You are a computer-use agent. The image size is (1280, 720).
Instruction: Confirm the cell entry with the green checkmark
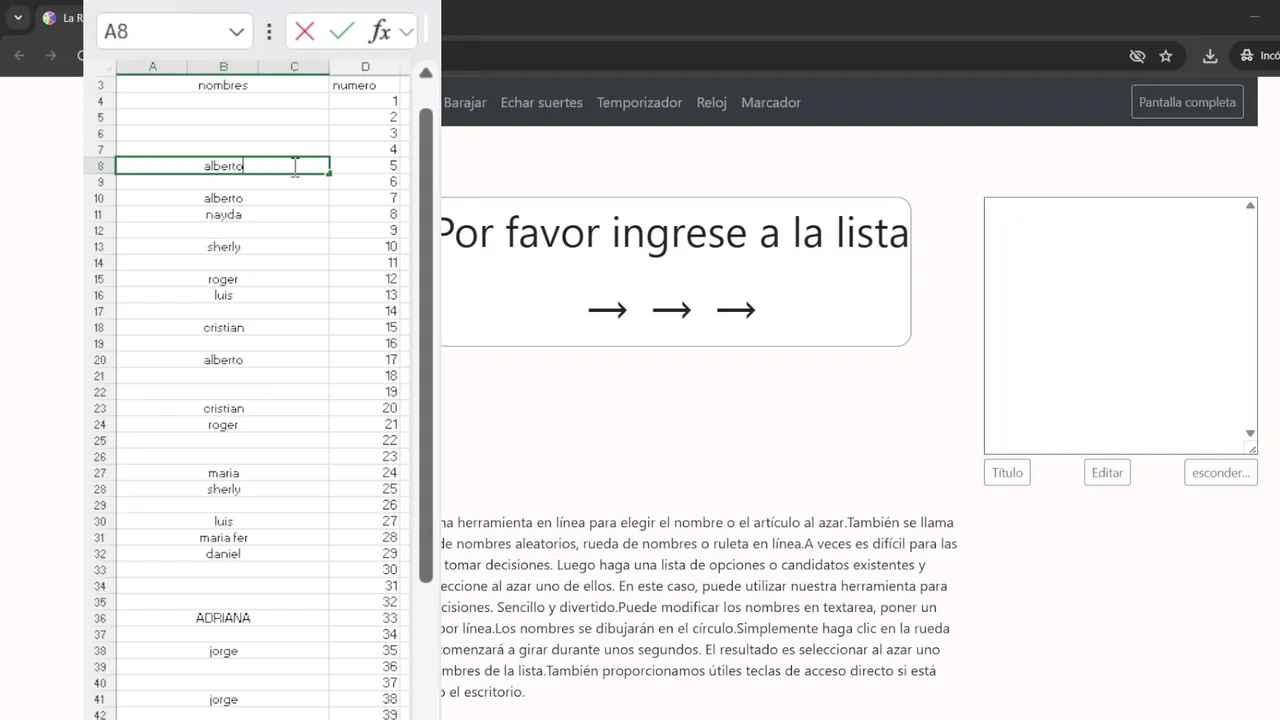(x=342, y=31)
